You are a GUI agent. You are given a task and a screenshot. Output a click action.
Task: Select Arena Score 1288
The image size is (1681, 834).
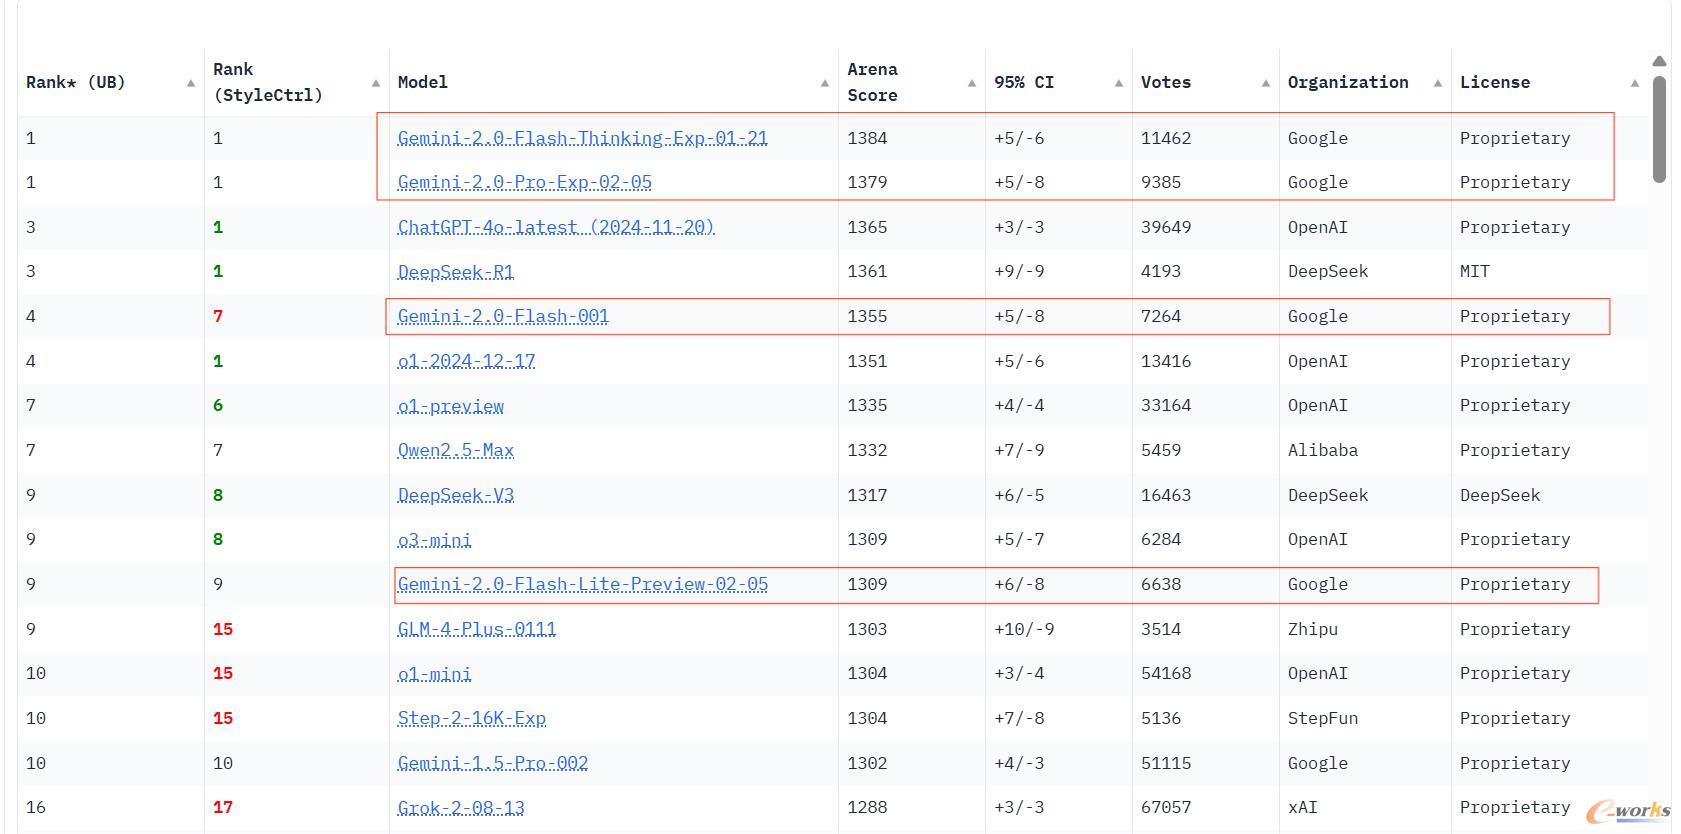tap(867, 807)
